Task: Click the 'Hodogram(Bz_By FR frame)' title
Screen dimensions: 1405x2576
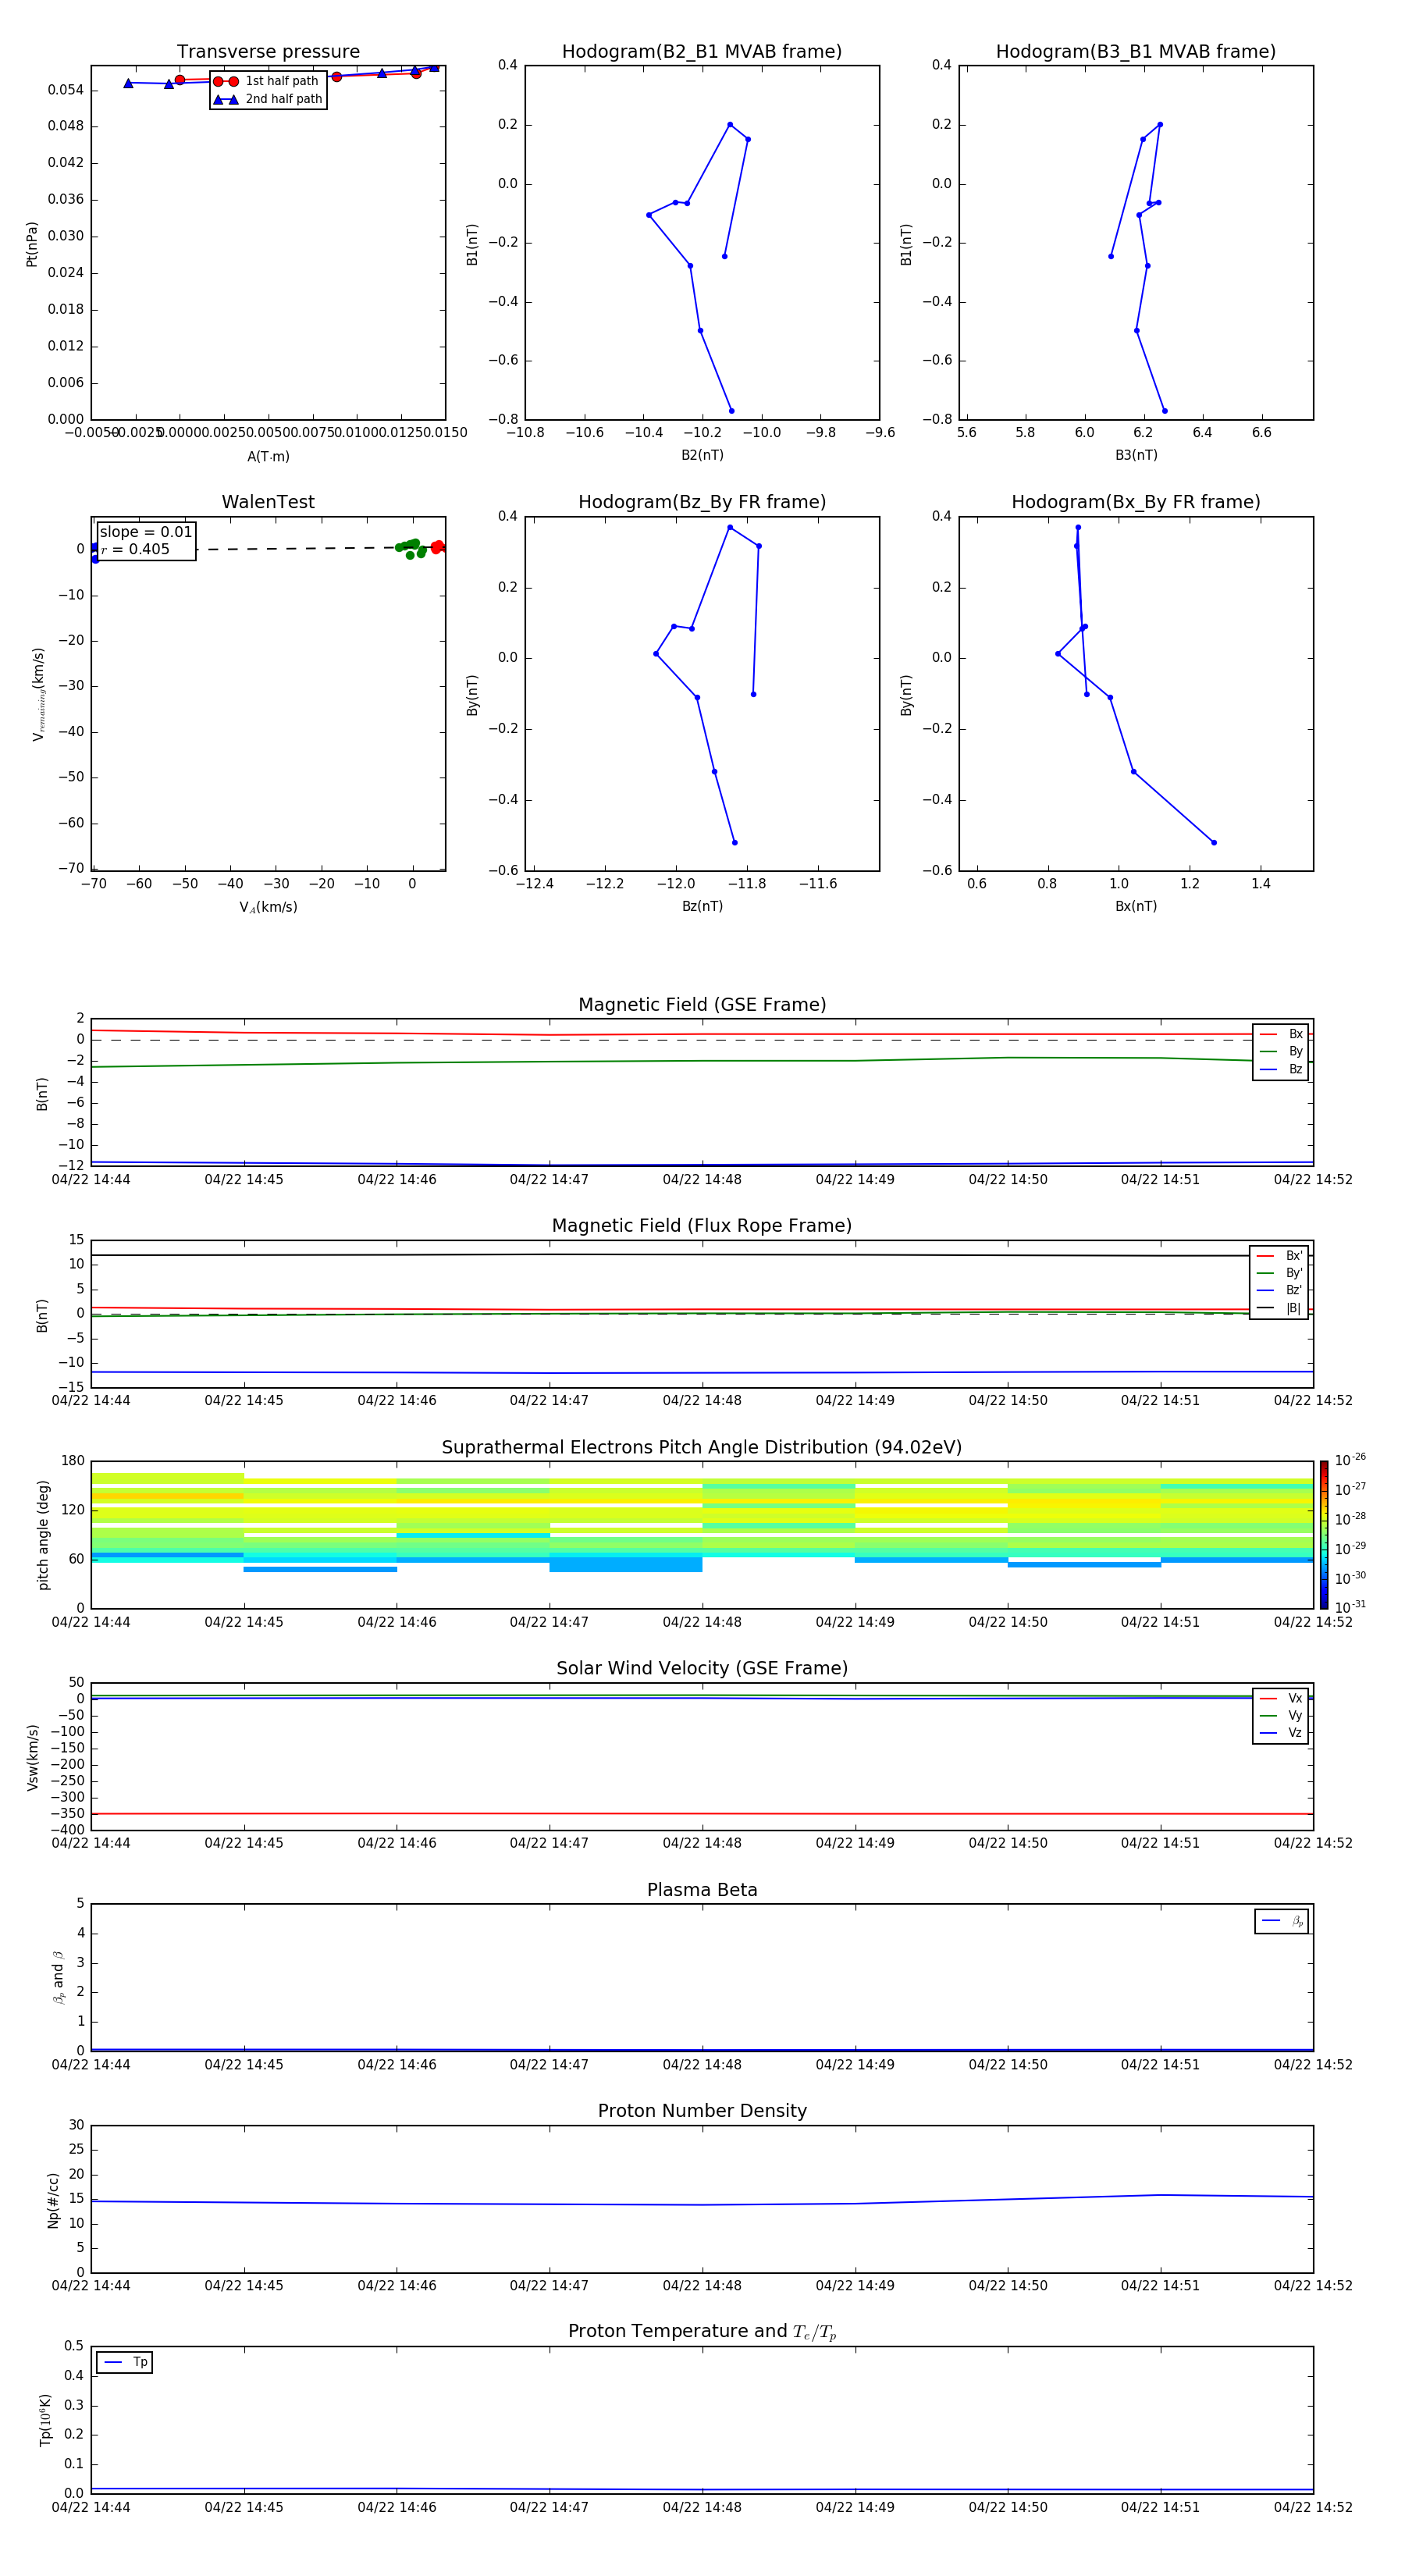Action: pyautogui.click(x=702, y=502)
